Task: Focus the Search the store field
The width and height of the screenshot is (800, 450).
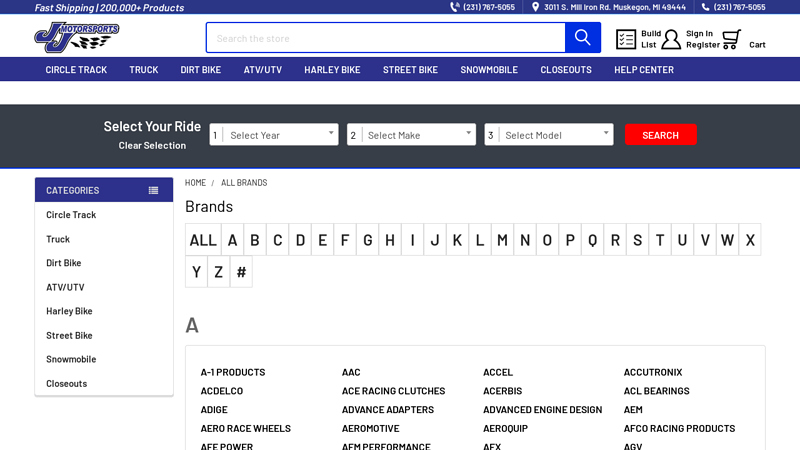Action: click(x=386, y=37)
